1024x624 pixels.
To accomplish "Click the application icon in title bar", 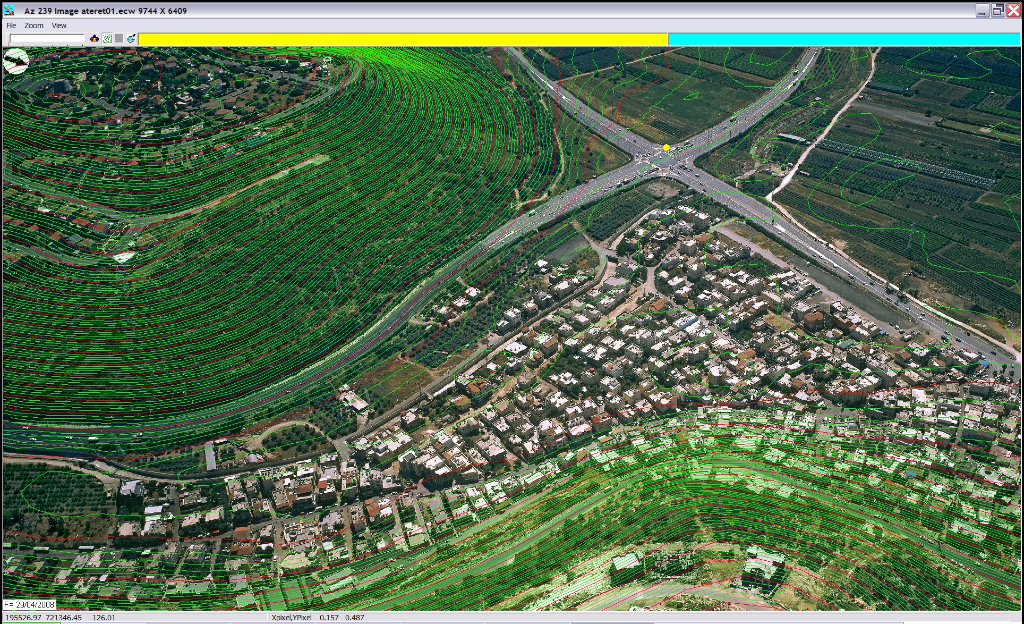I will [x=10, y=9].
